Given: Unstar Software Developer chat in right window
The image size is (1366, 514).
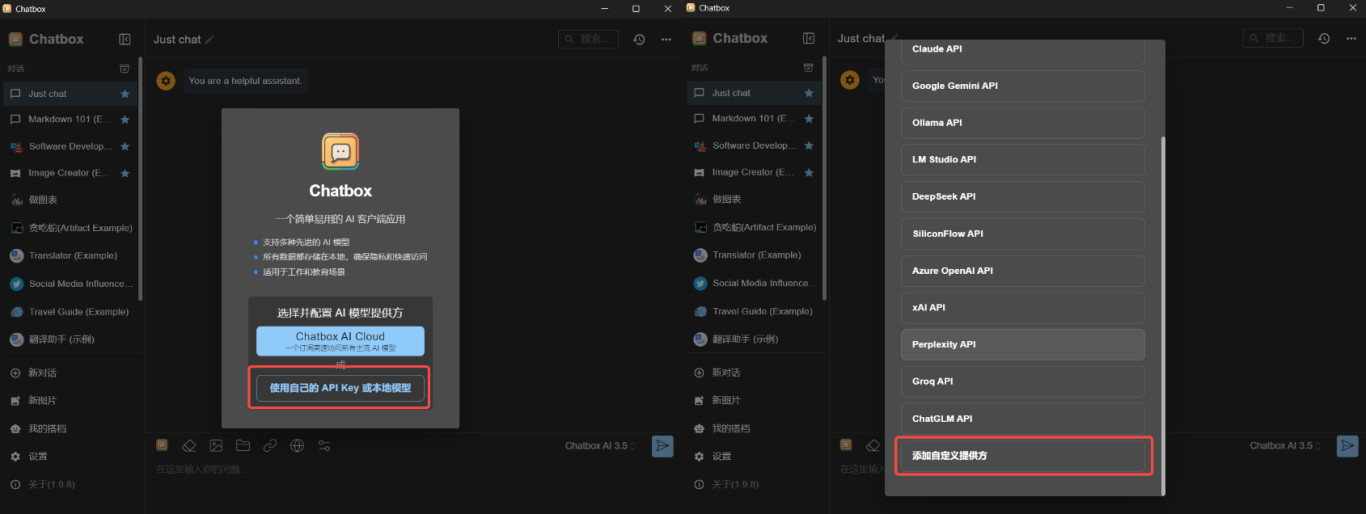Looking at the screenshot, I should pyautogui.click(x=809, y=145).
